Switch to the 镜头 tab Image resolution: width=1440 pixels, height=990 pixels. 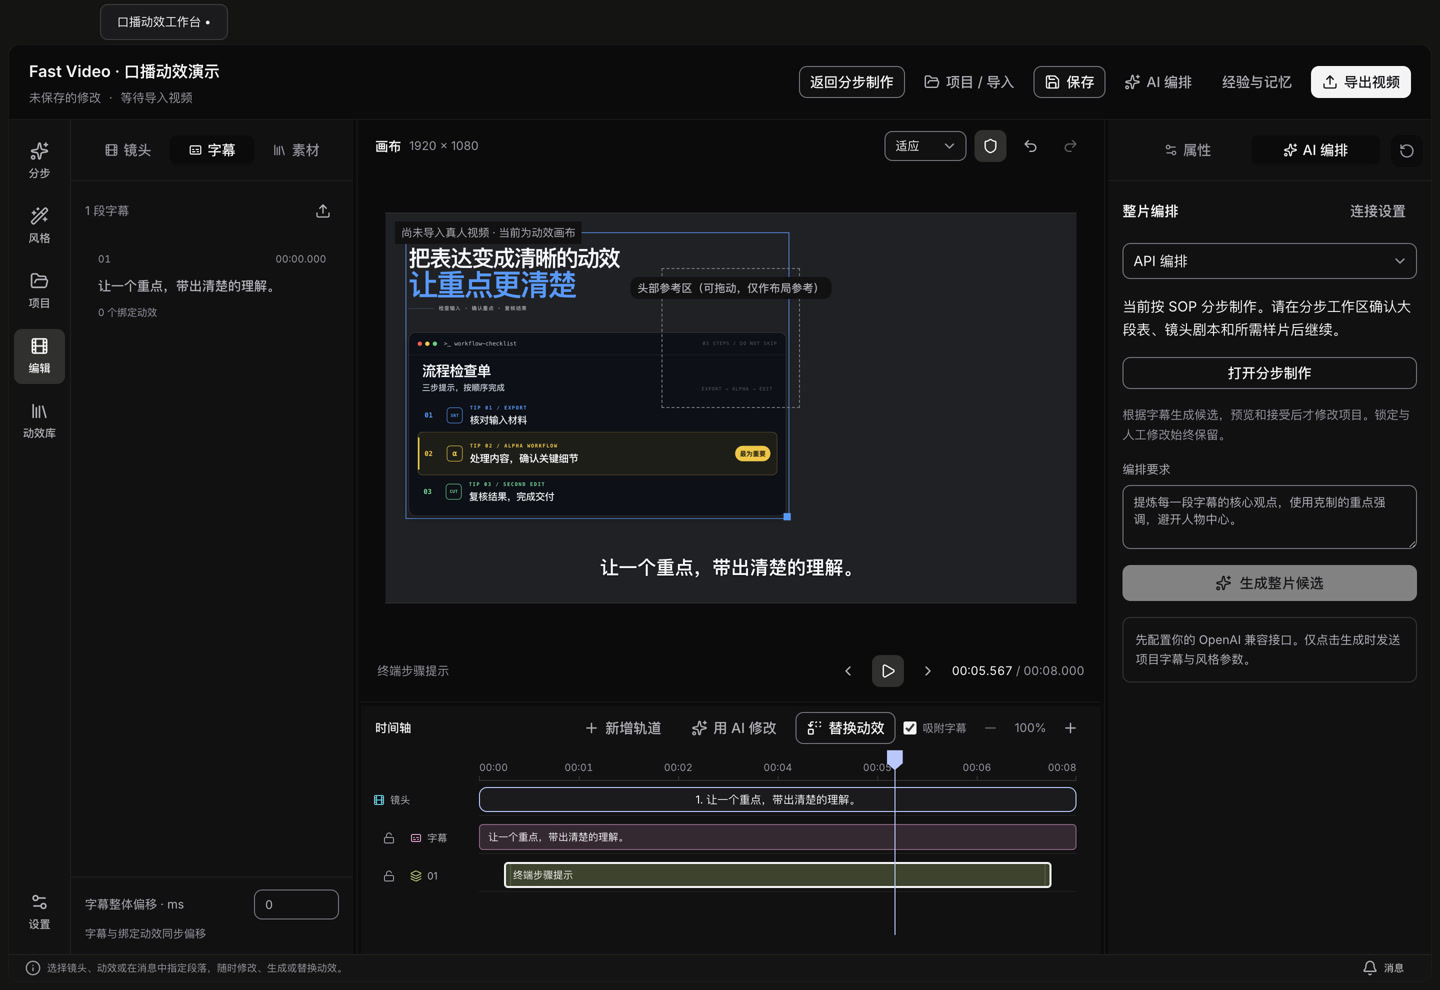click(x=128, y=150)
